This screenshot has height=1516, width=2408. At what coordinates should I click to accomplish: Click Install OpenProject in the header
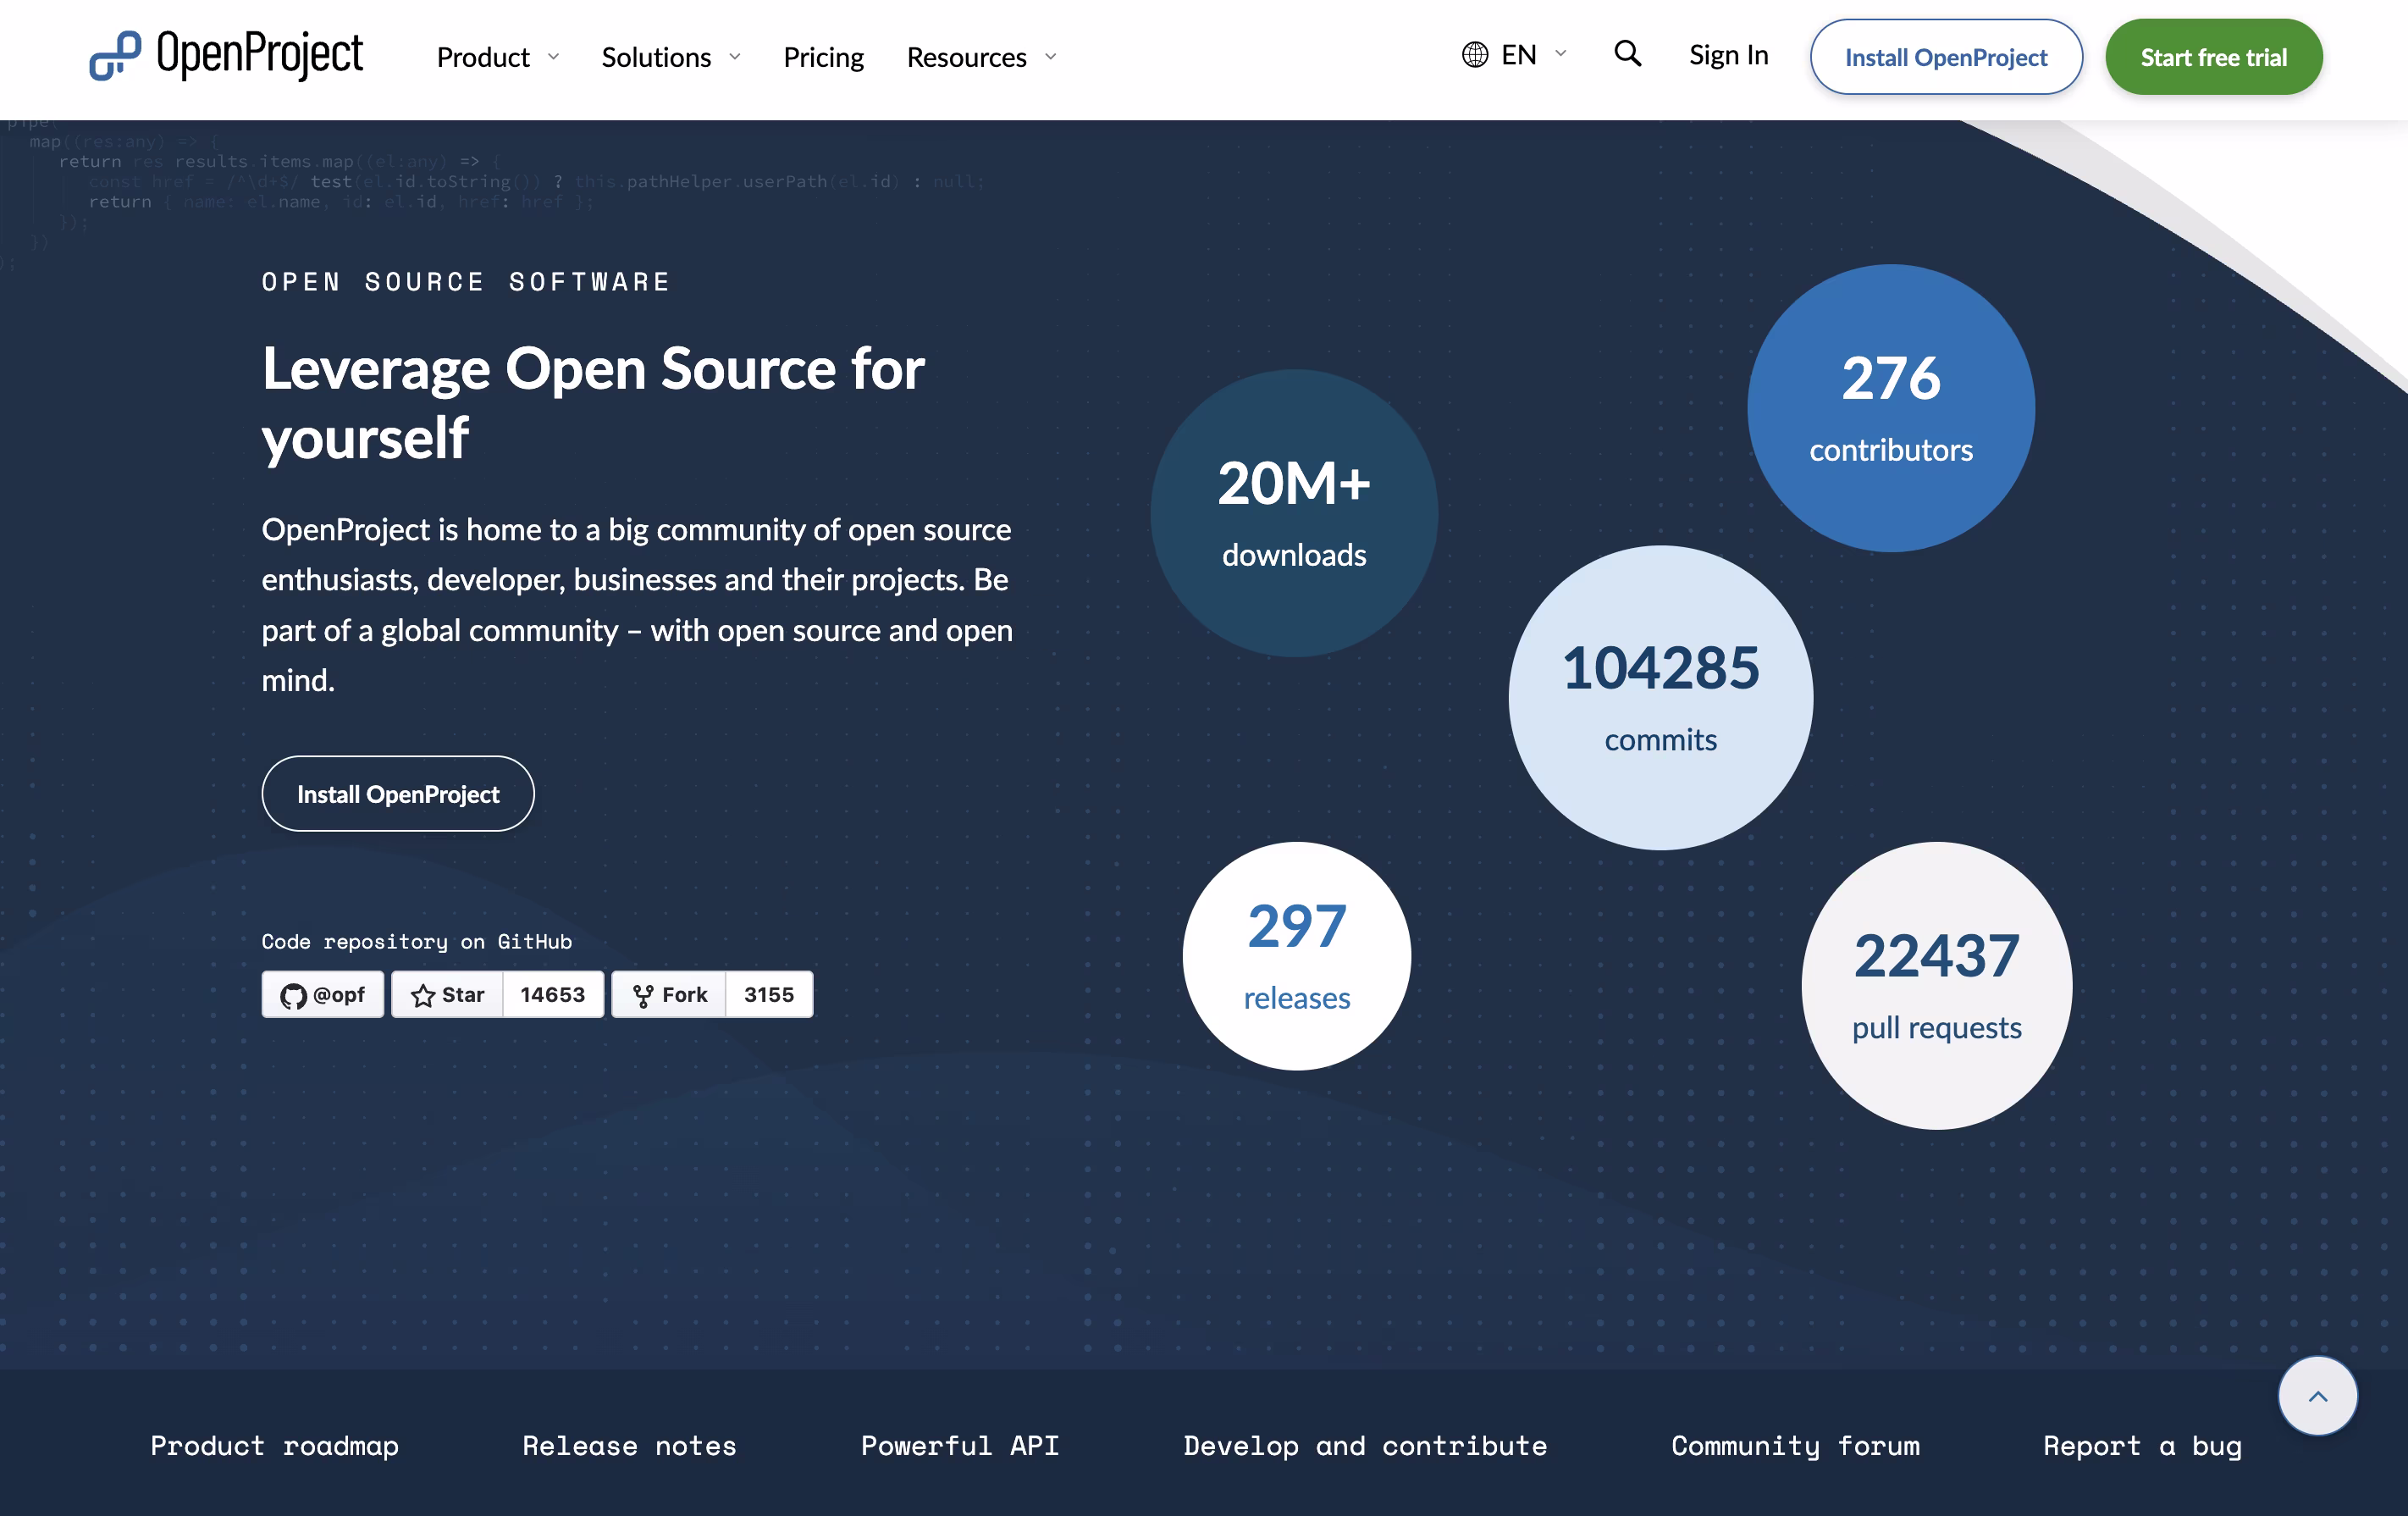1945,57
